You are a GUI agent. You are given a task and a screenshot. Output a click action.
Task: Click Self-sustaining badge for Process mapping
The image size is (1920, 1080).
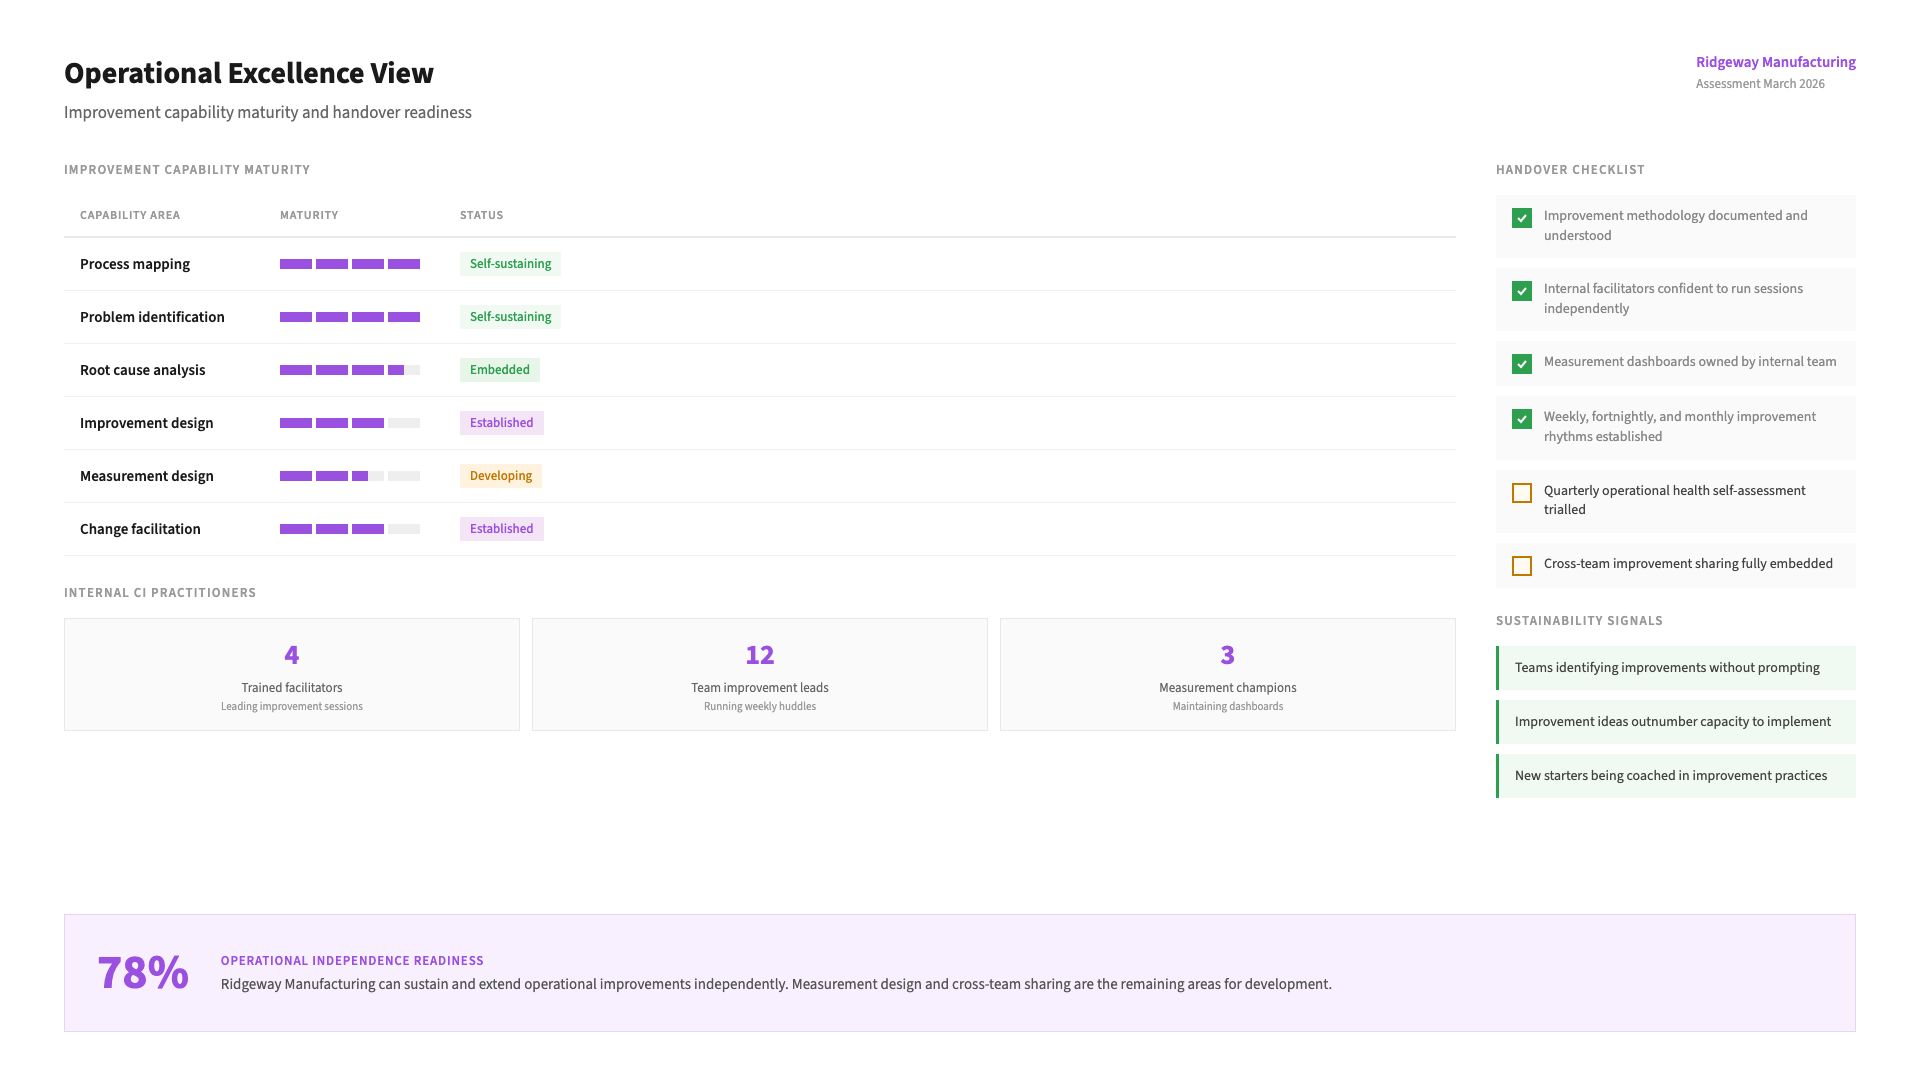point(510,264)
